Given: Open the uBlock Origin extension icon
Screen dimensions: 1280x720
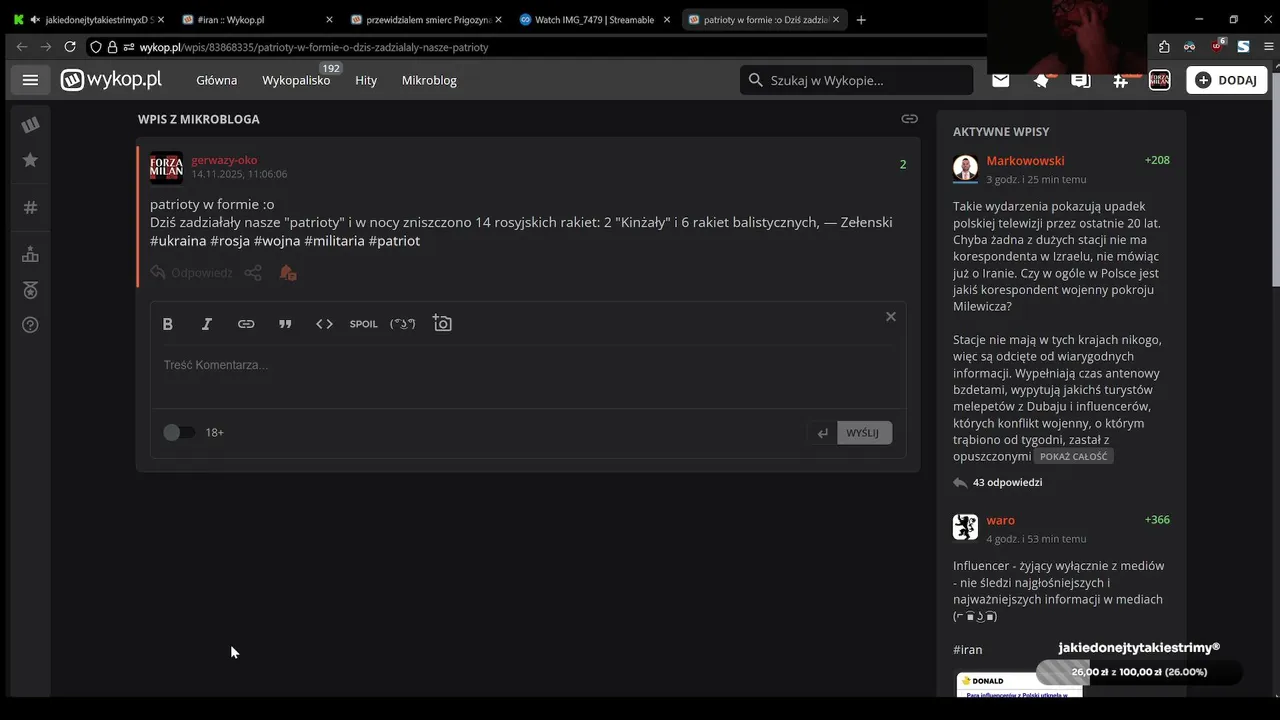Looking at the screenshot, I should point(1217,46).
